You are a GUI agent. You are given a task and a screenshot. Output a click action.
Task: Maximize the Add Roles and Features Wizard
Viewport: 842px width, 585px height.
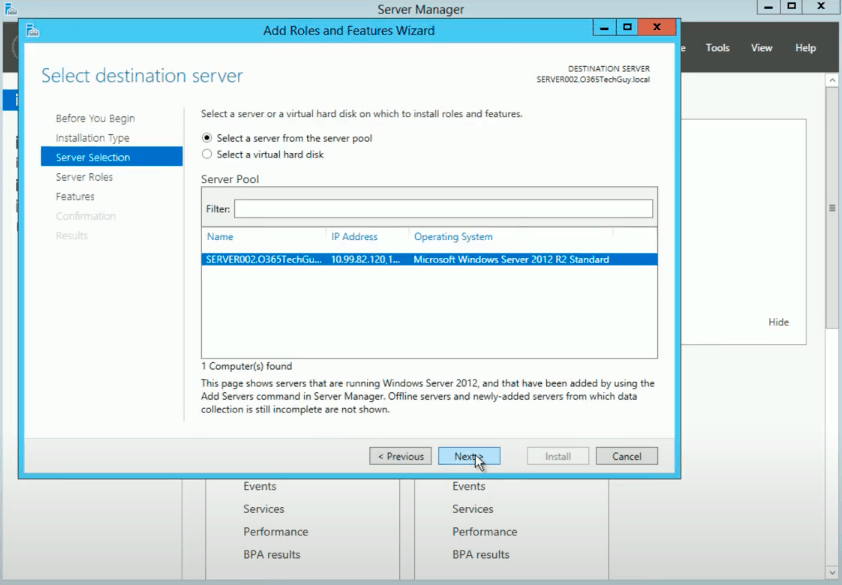627,27
